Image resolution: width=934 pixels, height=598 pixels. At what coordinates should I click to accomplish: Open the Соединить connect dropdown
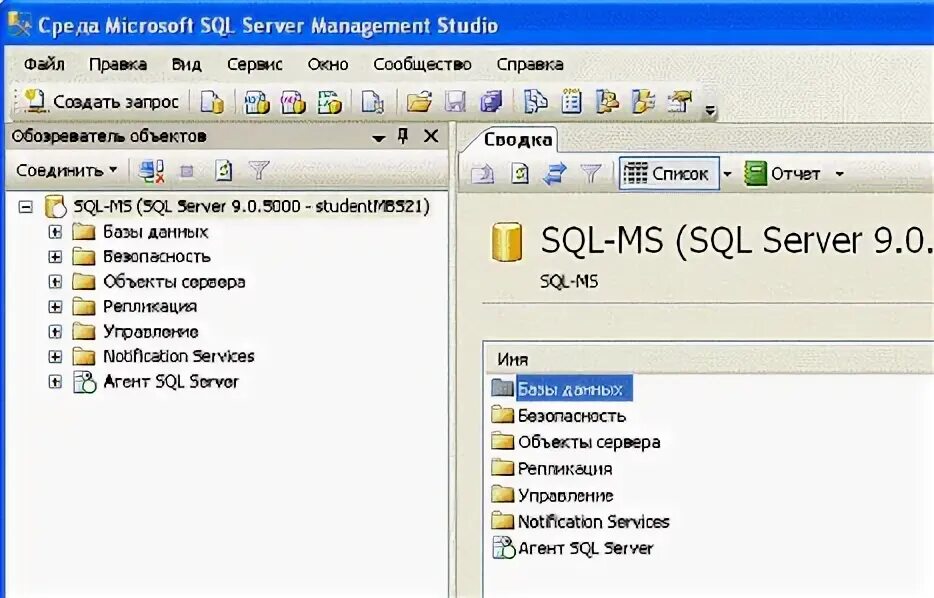coord(66,171)
